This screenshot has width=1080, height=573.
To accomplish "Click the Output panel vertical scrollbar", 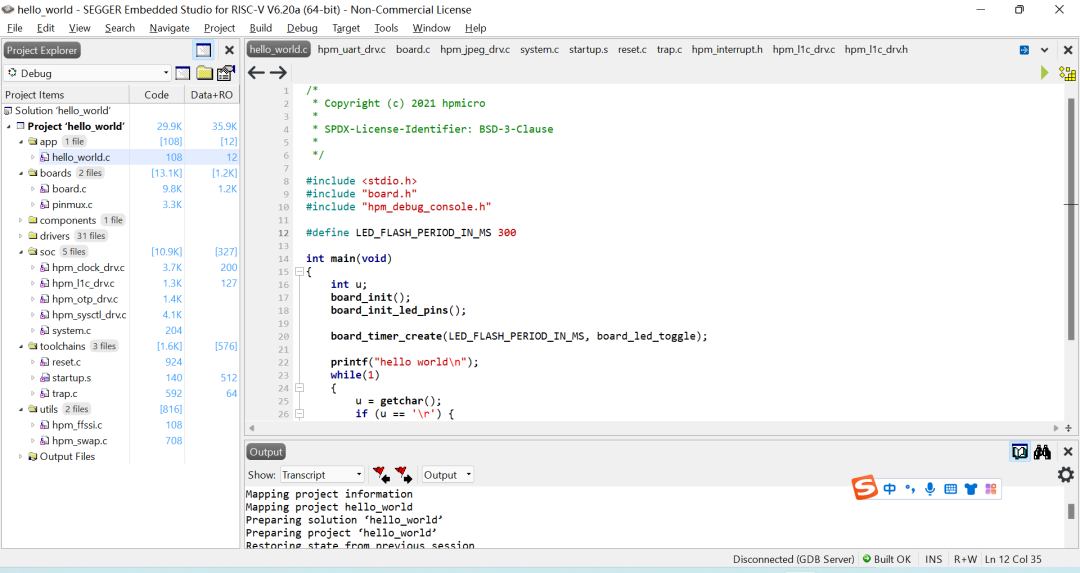I will click(1072, 510).
